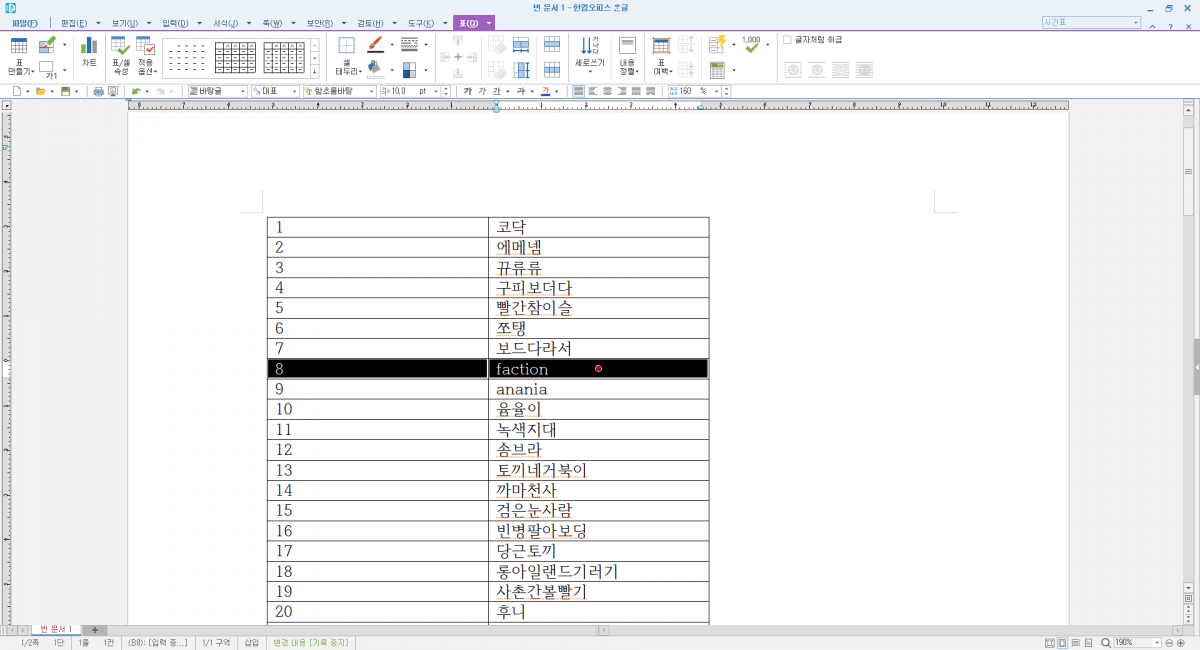
Task: Click the cell fill paint bucket icon
Action: [375, 70]
